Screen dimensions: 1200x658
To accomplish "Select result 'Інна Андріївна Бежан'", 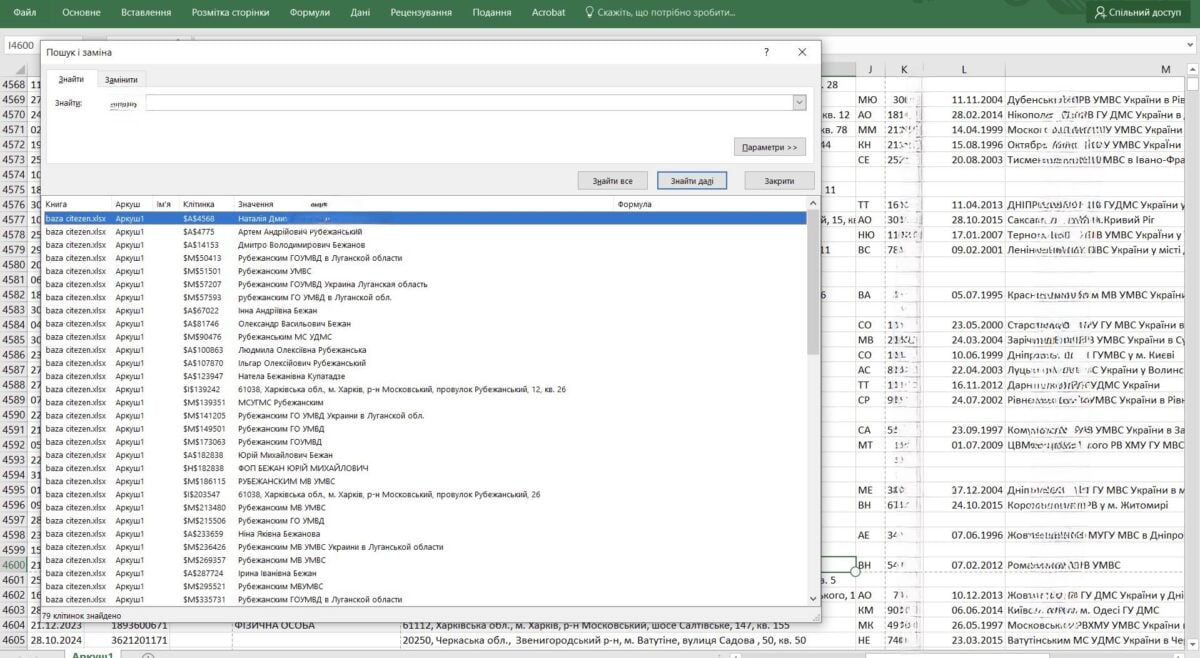I will coord(425,310).
